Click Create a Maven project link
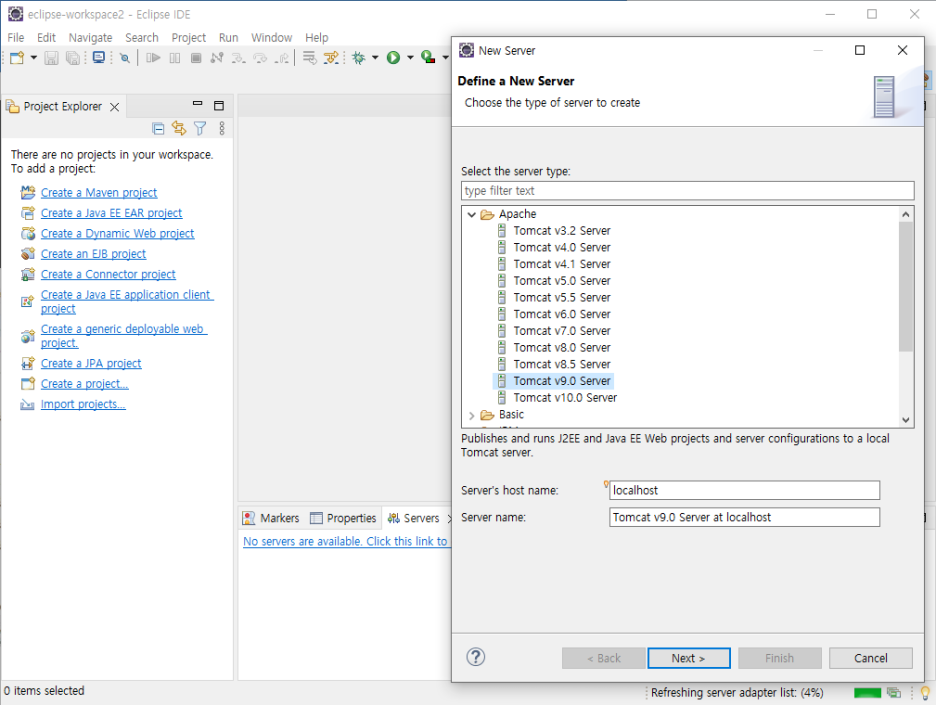This screenshot has height=705, width=936. [99, 193]
